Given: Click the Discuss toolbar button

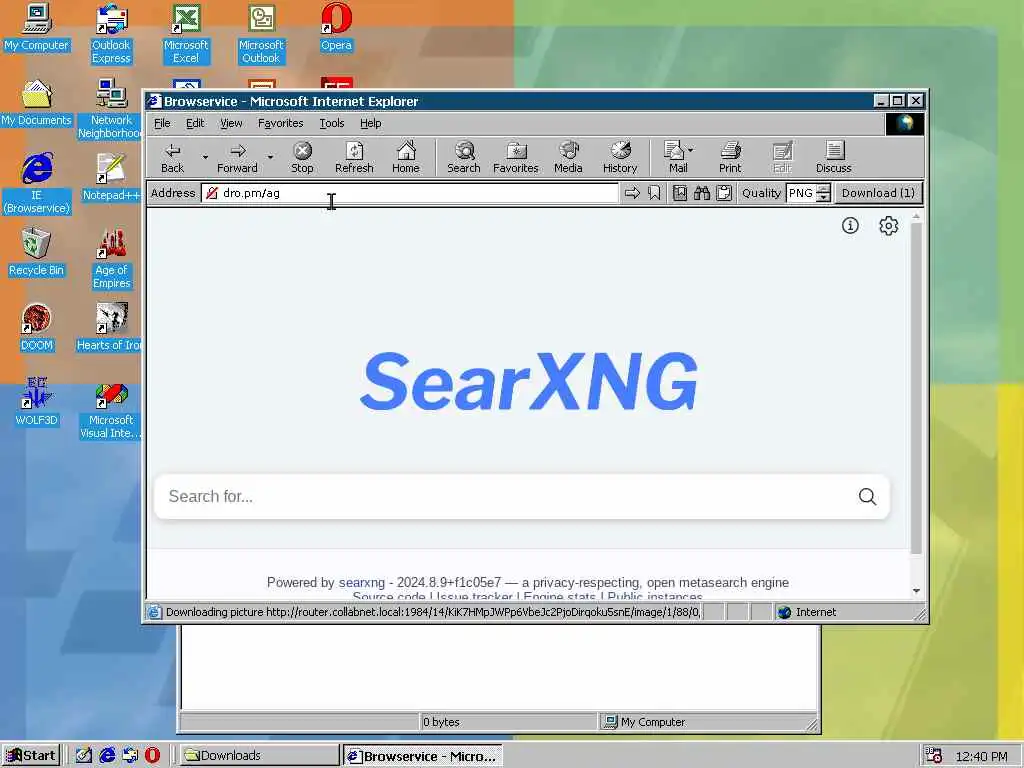Looking at the screenshot, I should [834, 158].
